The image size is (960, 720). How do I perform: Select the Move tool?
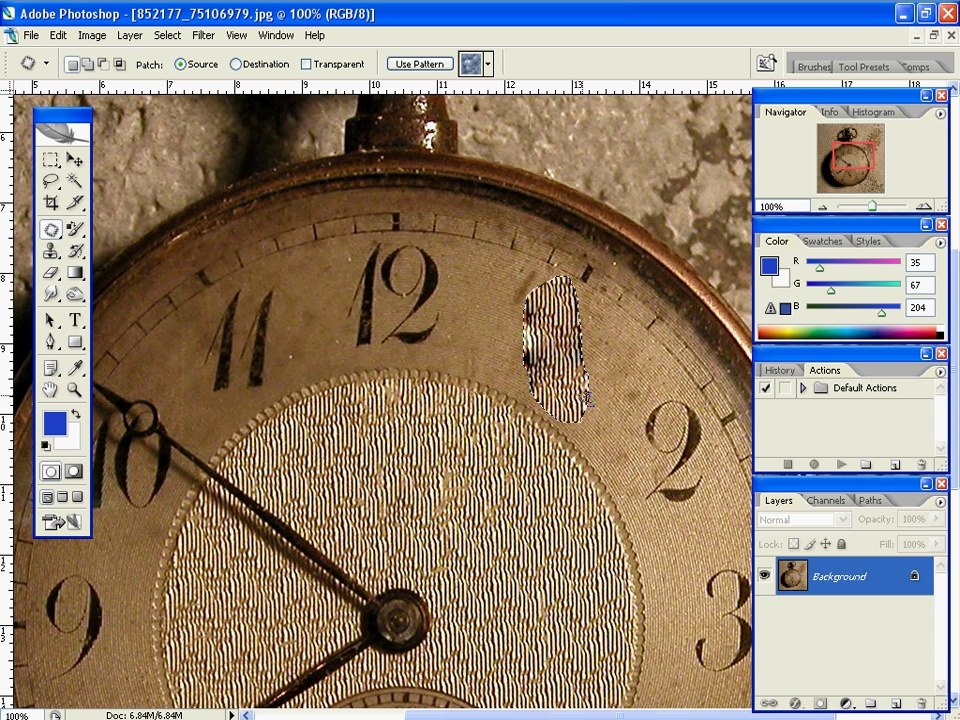tap(75, 160)
